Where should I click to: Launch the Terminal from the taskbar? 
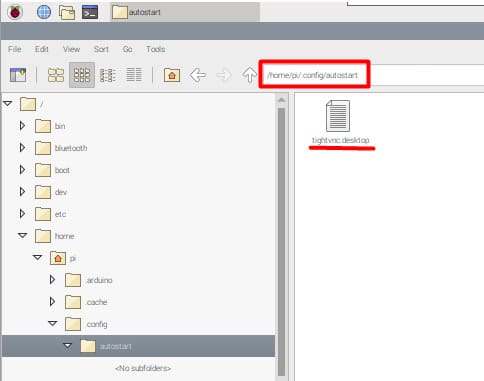pos(90,12)
